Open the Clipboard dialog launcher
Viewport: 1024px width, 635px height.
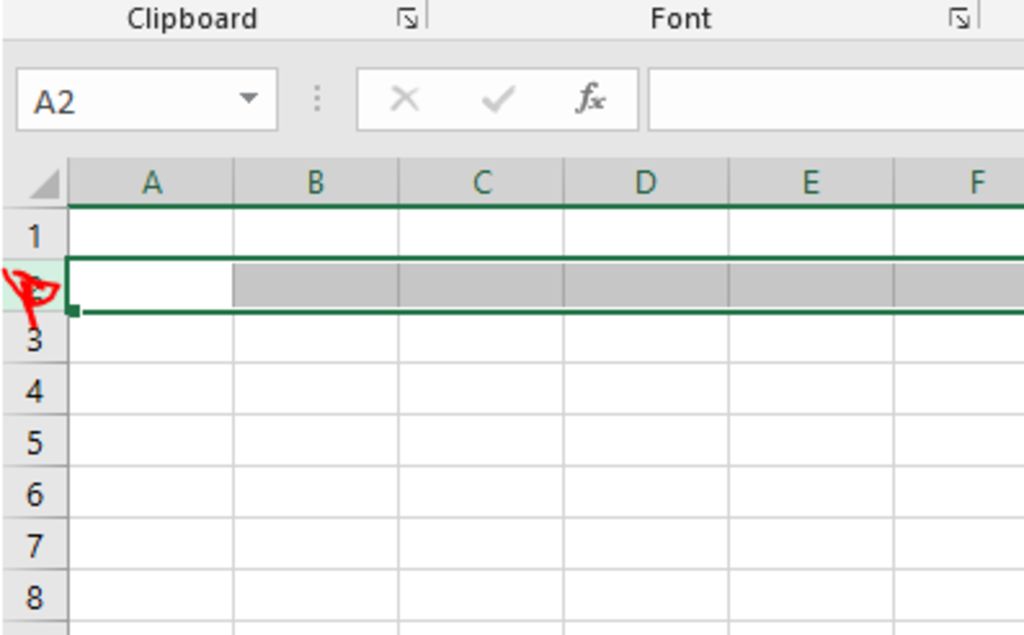point(408,18)
